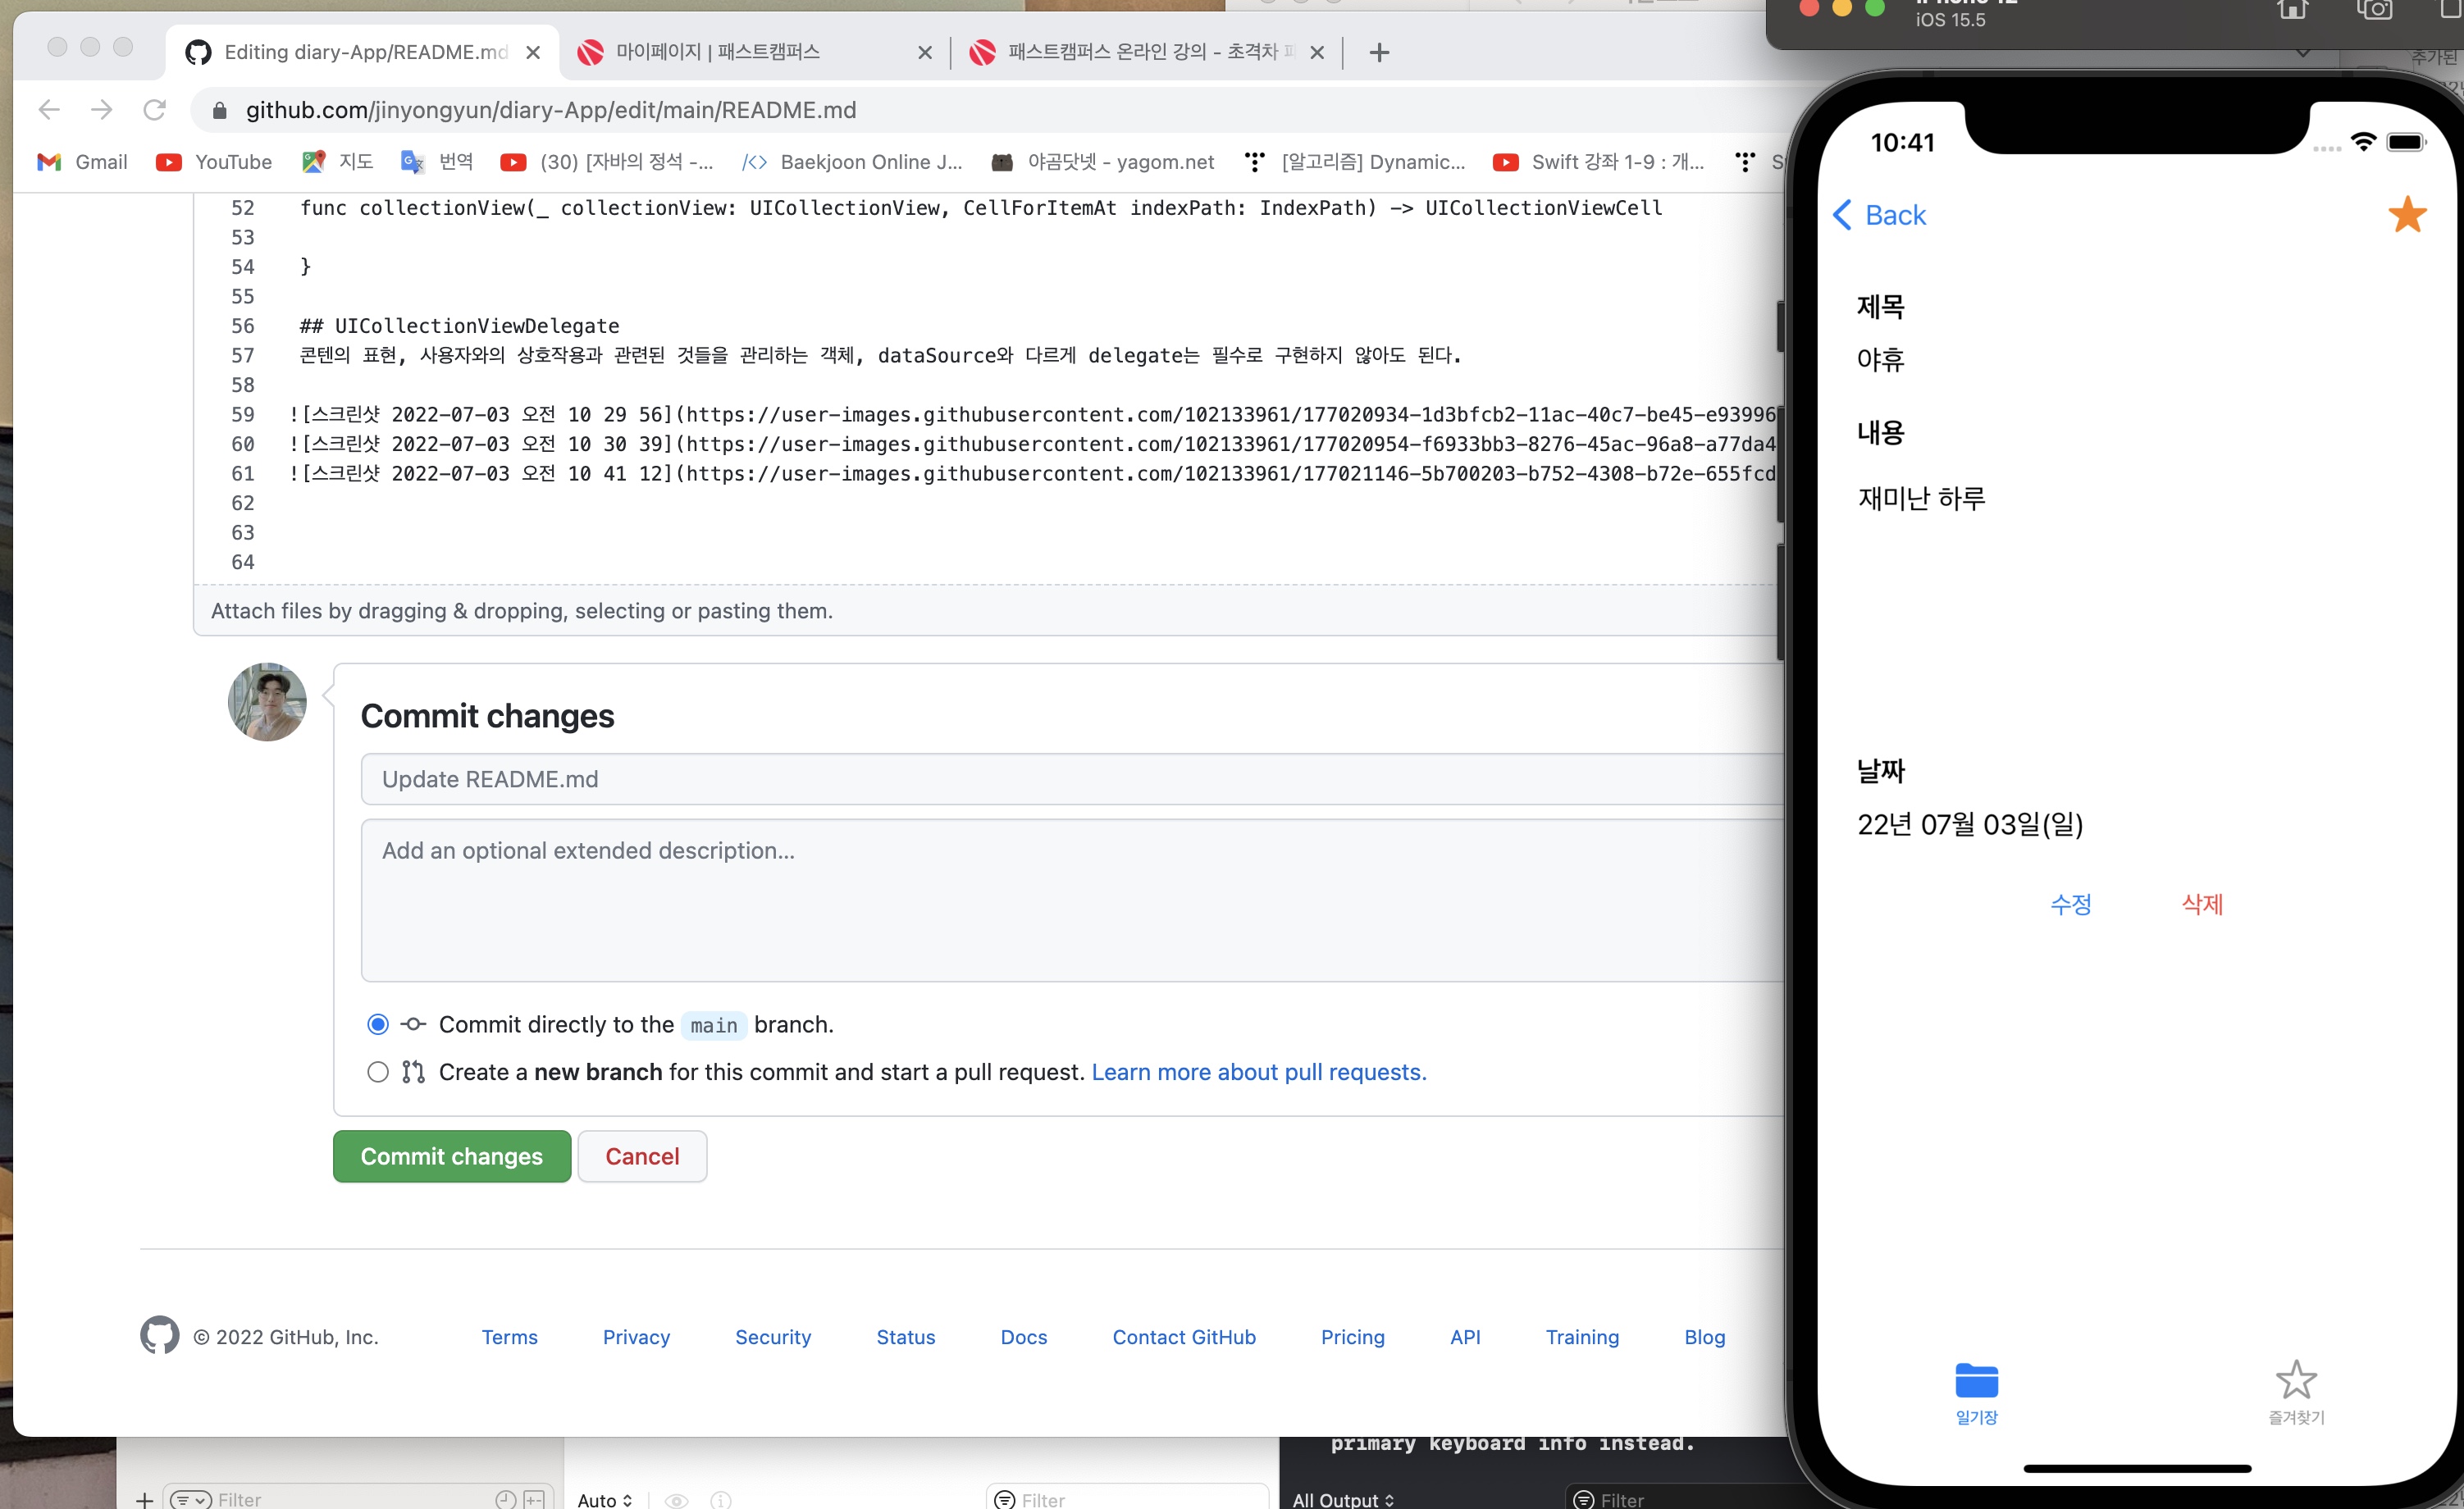Open the 야곰닷넷 yagom.net bookmark
Screen dimensions: 2464x1509
point(1102,162)
